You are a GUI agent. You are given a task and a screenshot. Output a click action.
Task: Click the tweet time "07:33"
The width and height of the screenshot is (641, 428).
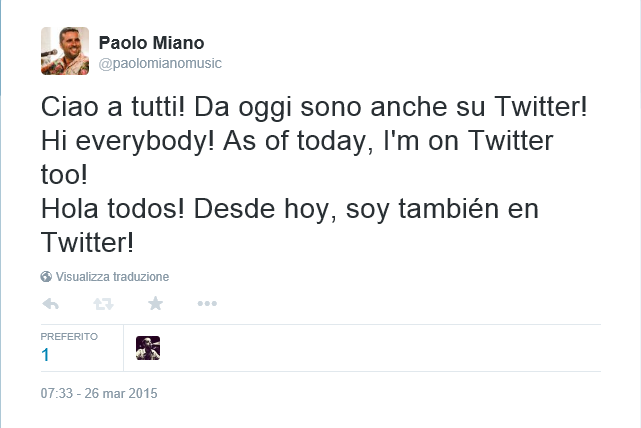[x=56, y=394]
